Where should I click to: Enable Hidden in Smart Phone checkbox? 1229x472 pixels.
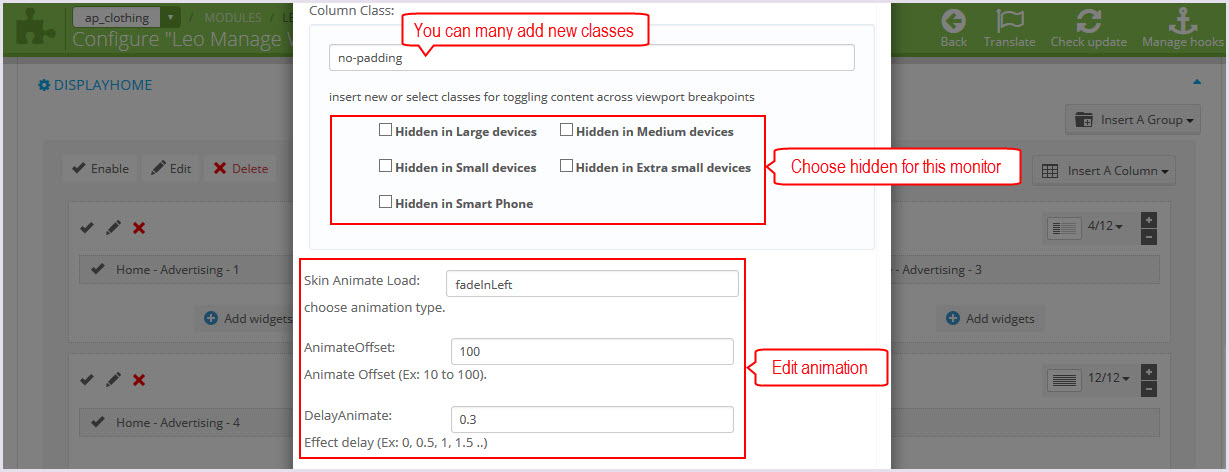(385, 202)
